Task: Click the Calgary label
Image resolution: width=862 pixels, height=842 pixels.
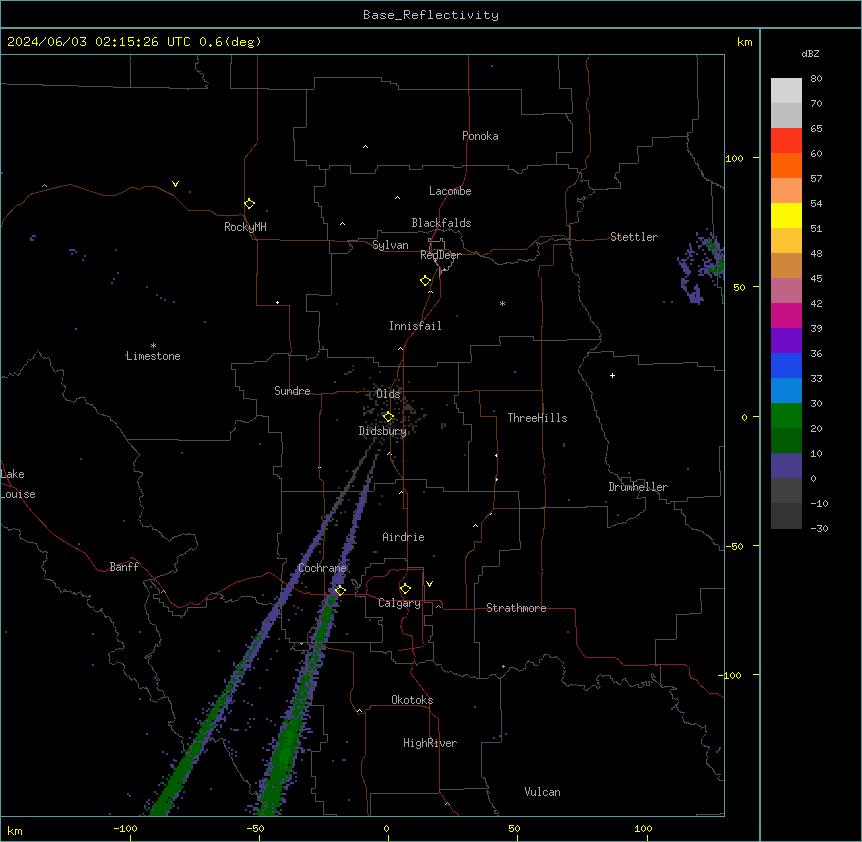Action: [399, 603]
